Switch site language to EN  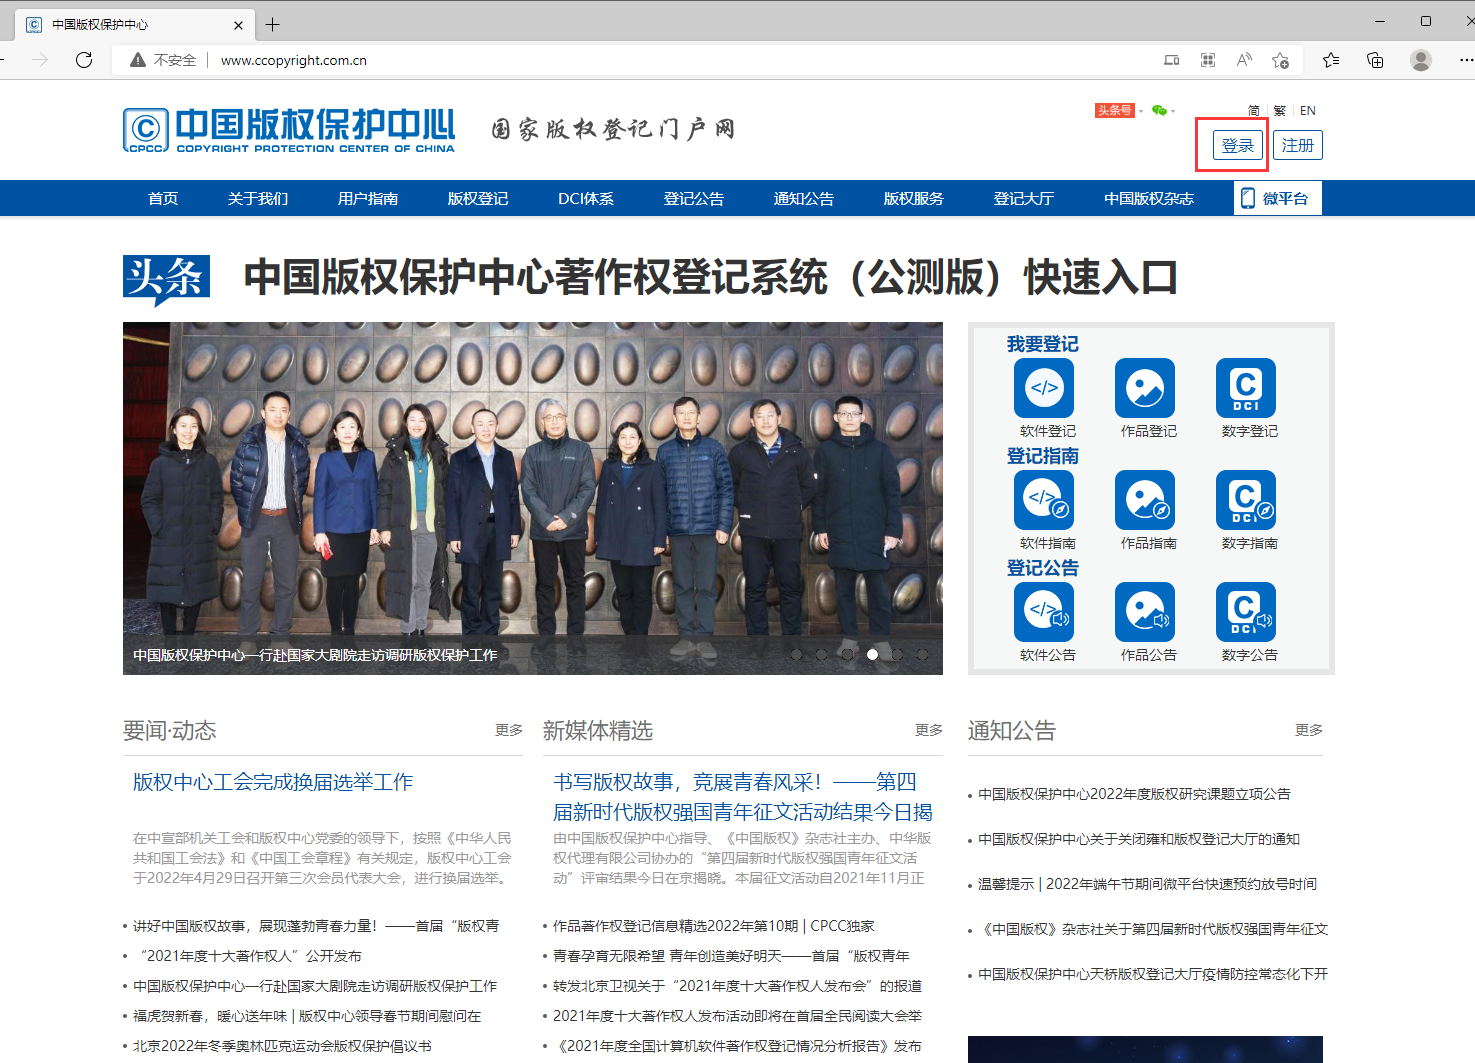1307,110
